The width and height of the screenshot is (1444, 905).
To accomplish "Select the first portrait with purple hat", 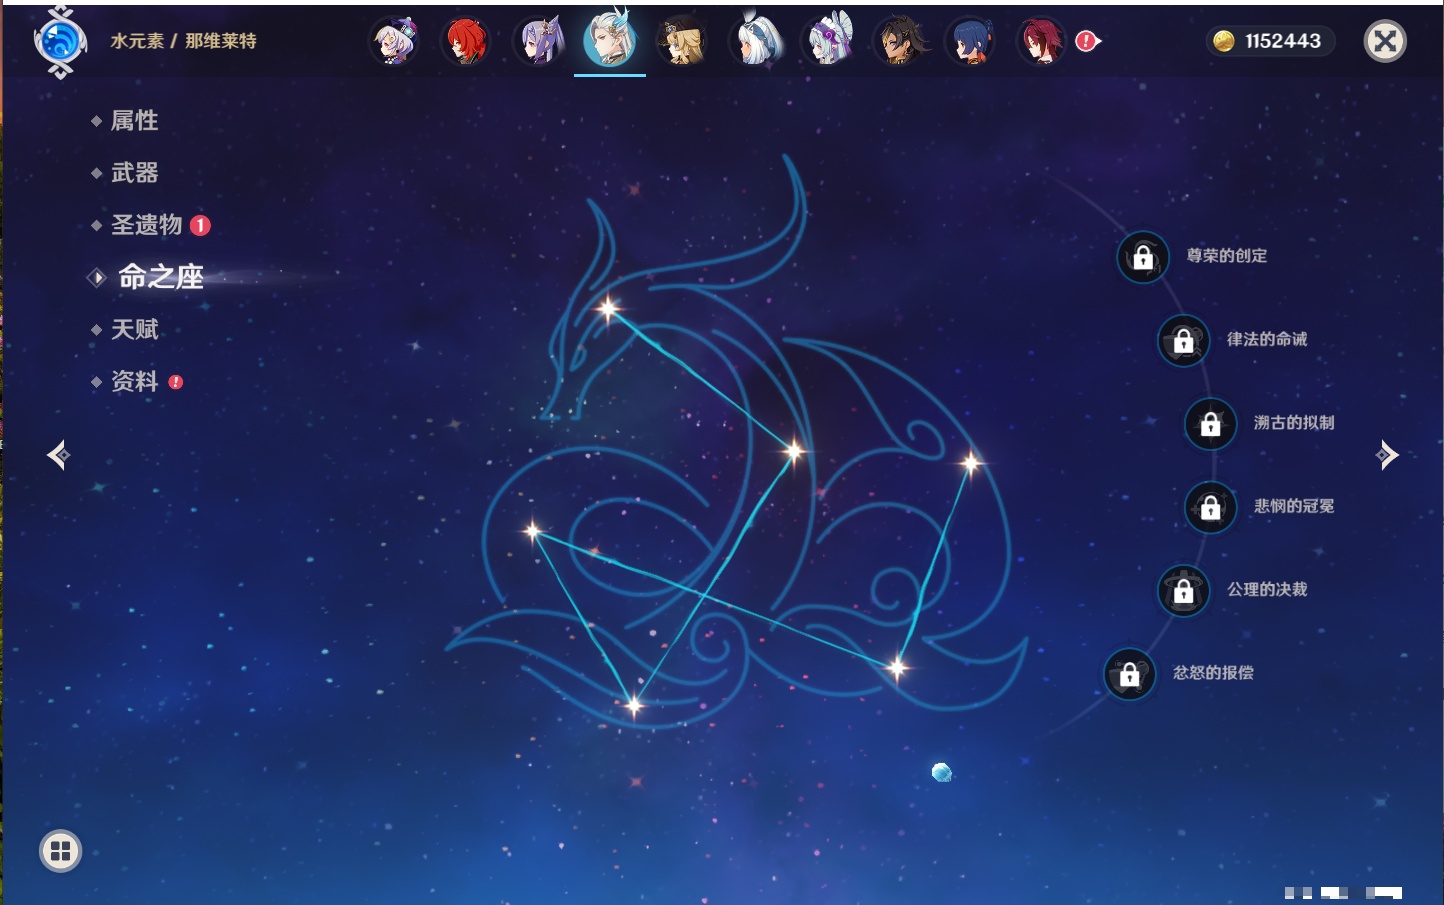I will coord(394,42).
